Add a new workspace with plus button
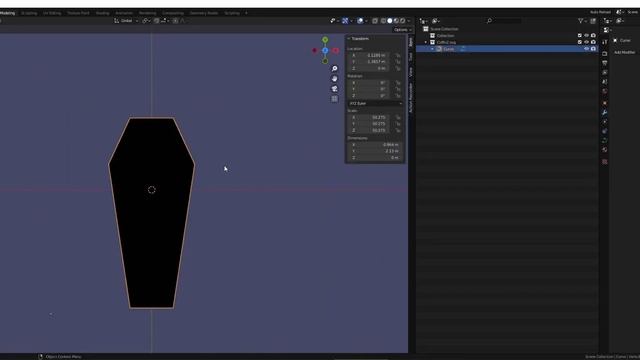The image size is (640, 360). (246, 13)
